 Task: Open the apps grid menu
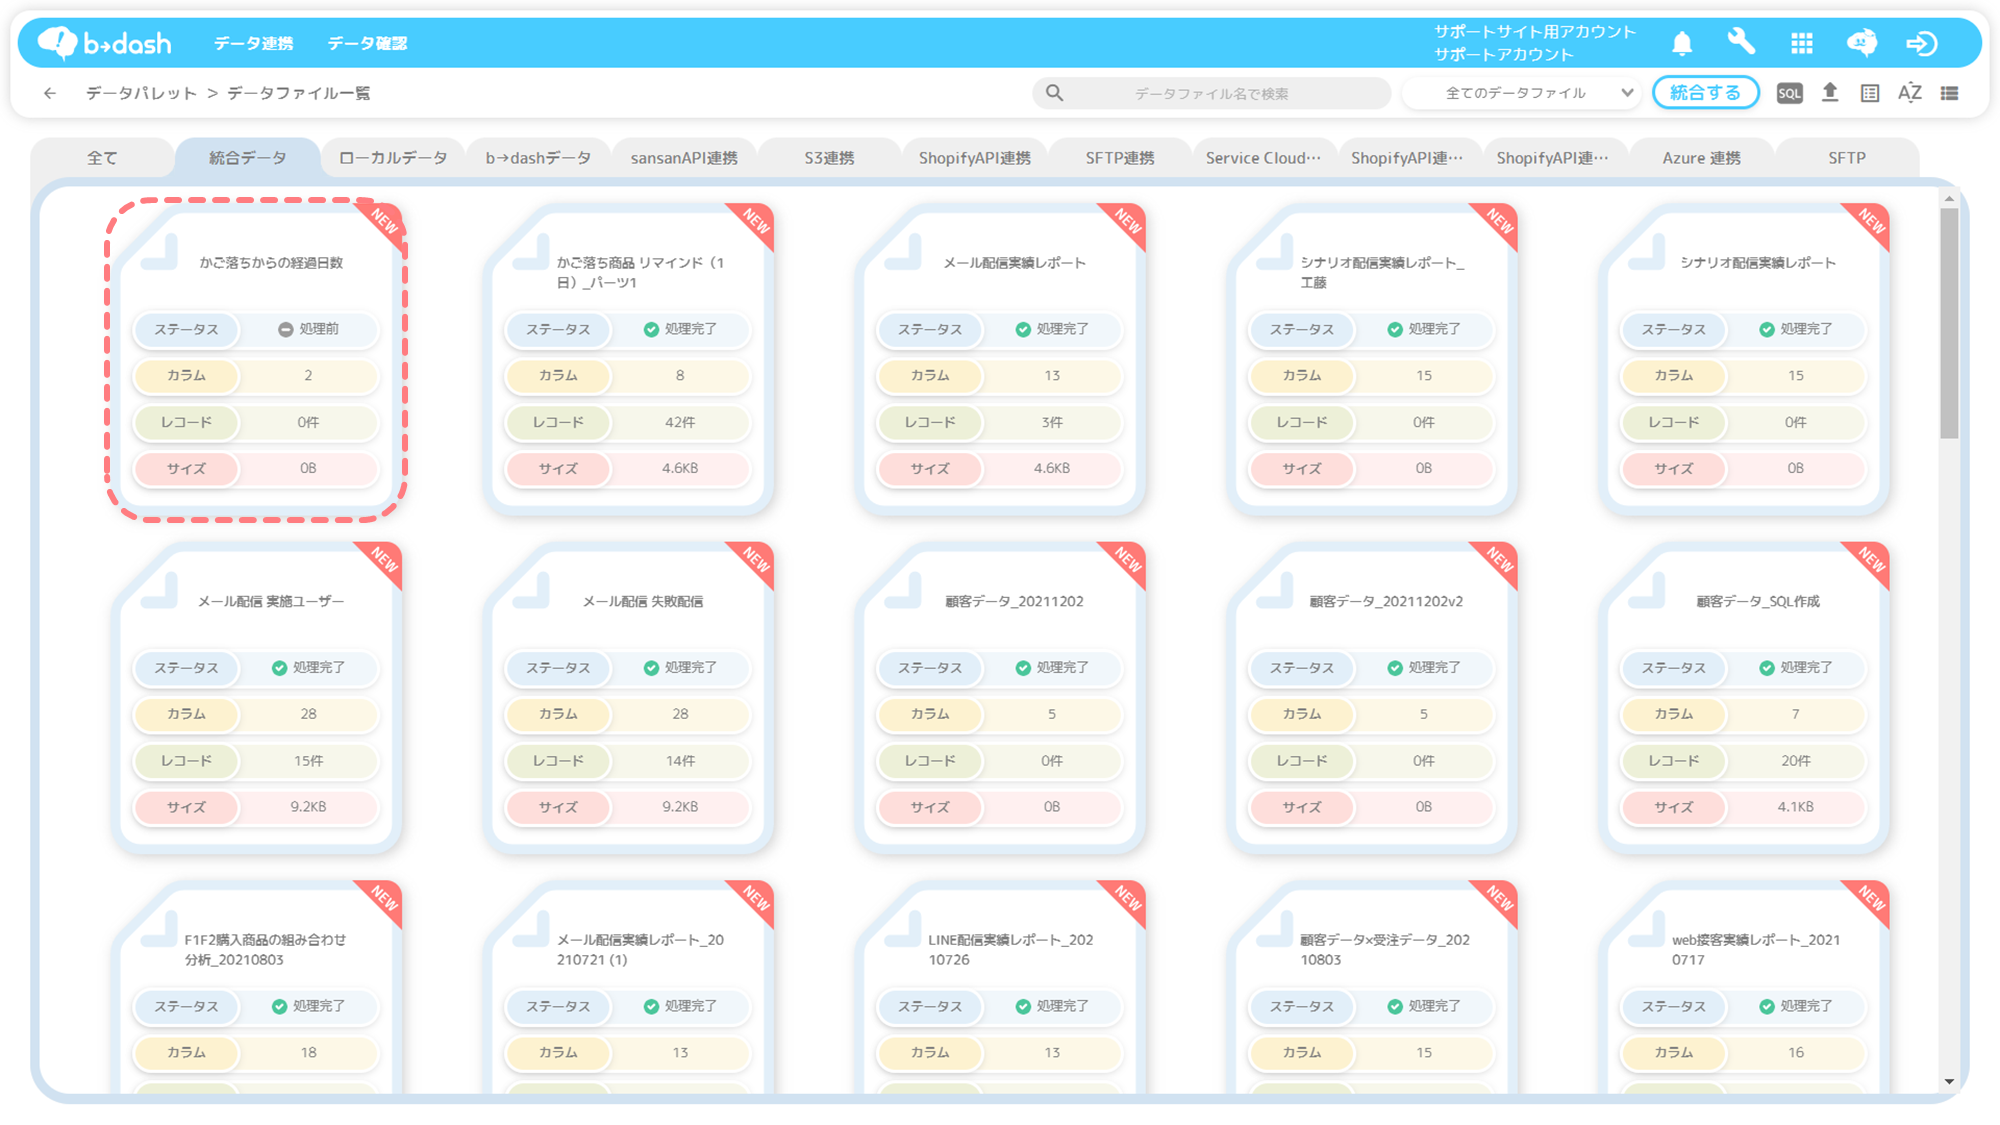[1802, 43]
